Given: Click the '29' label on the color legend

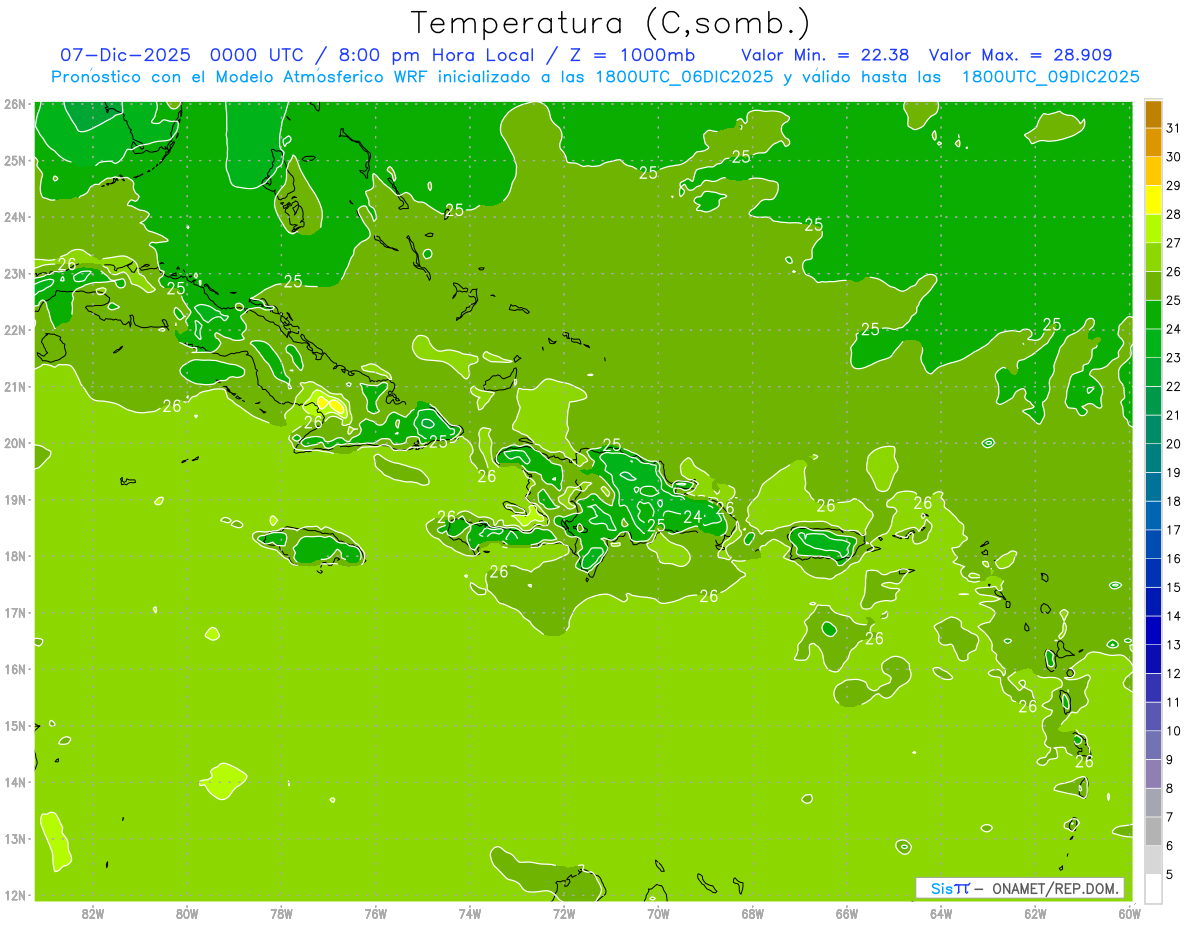Looking at the screenshot, I should click(x=1174, y=185).
